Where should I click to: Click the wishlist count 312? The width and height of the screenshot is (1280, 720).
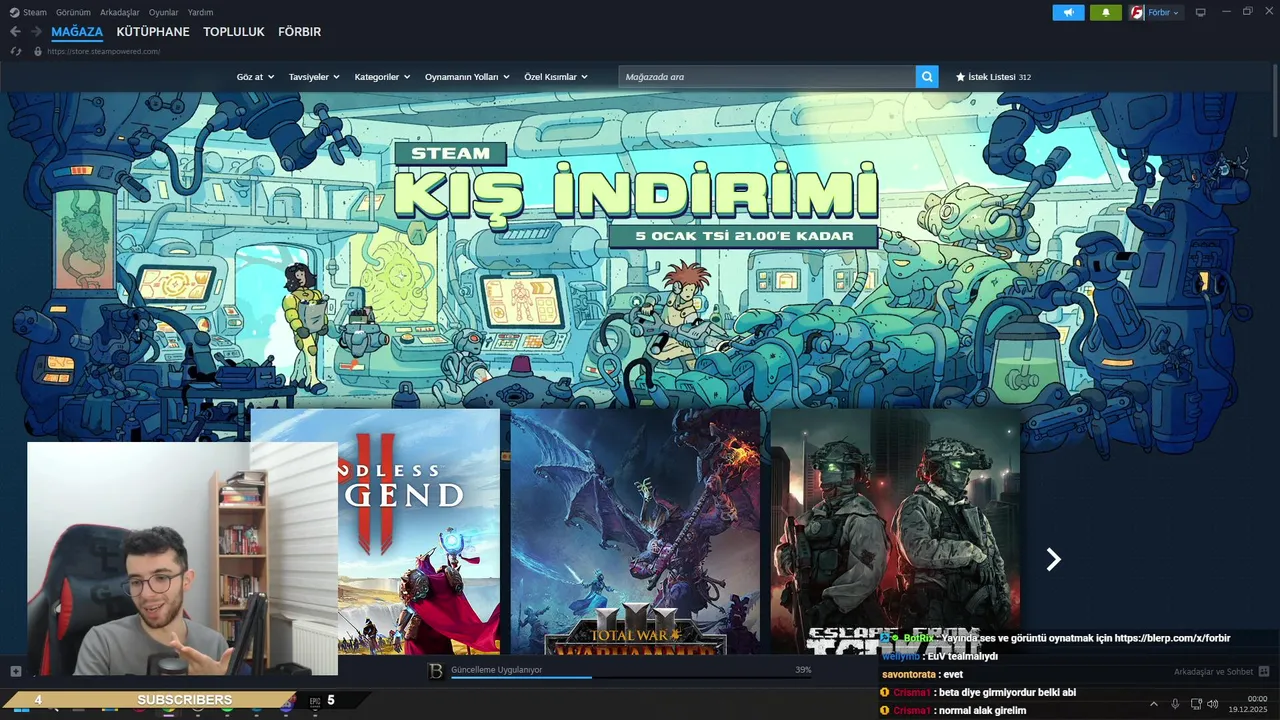pos(1025,77)
